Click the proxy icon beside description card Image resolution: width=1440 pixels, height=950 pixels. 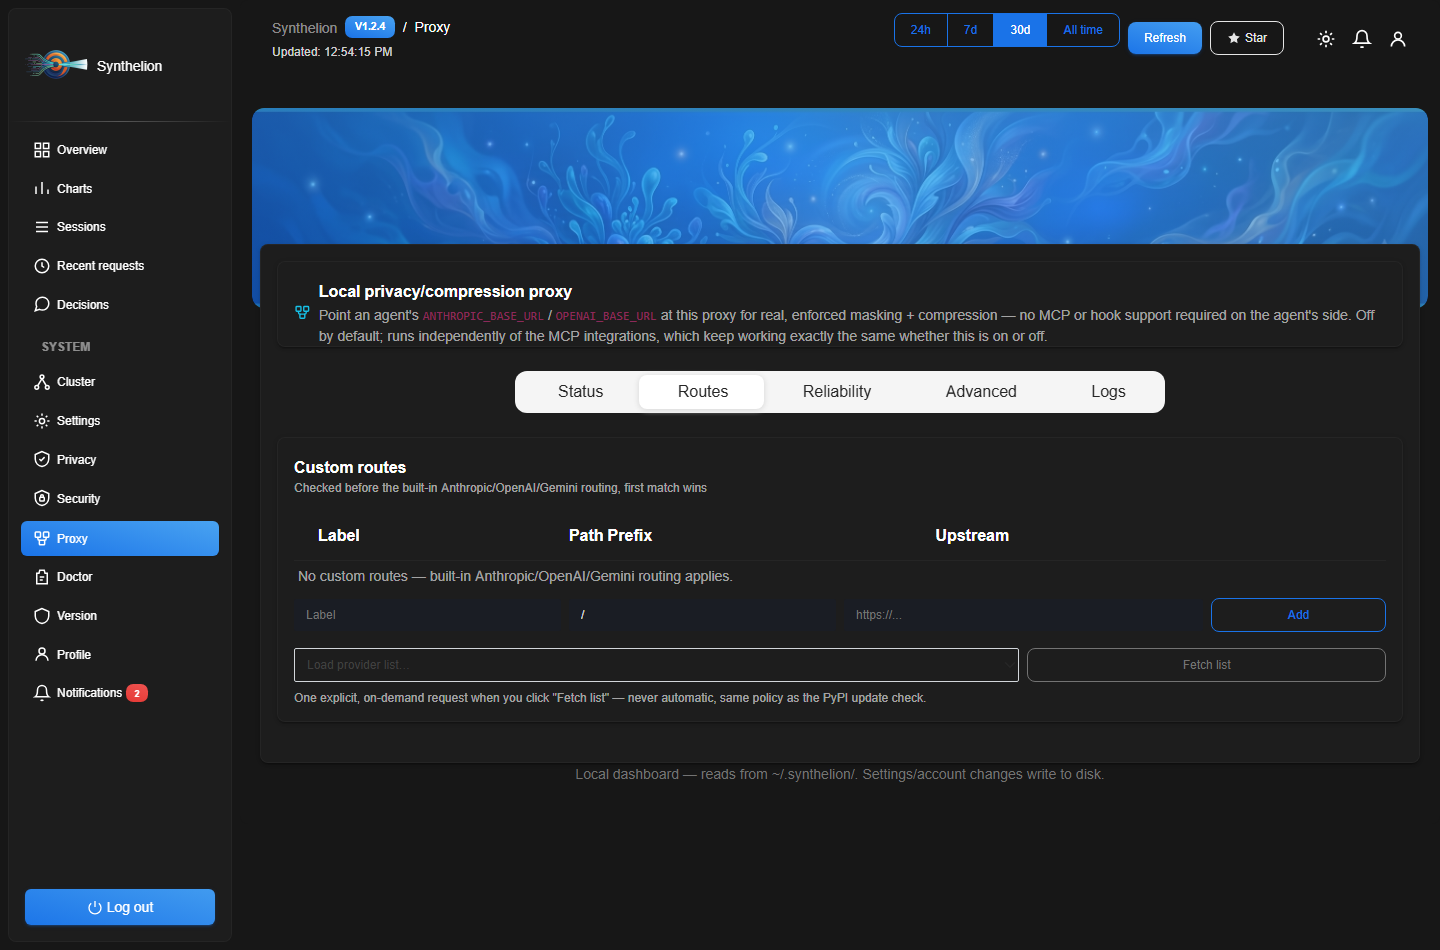click(x=302, y=313)
